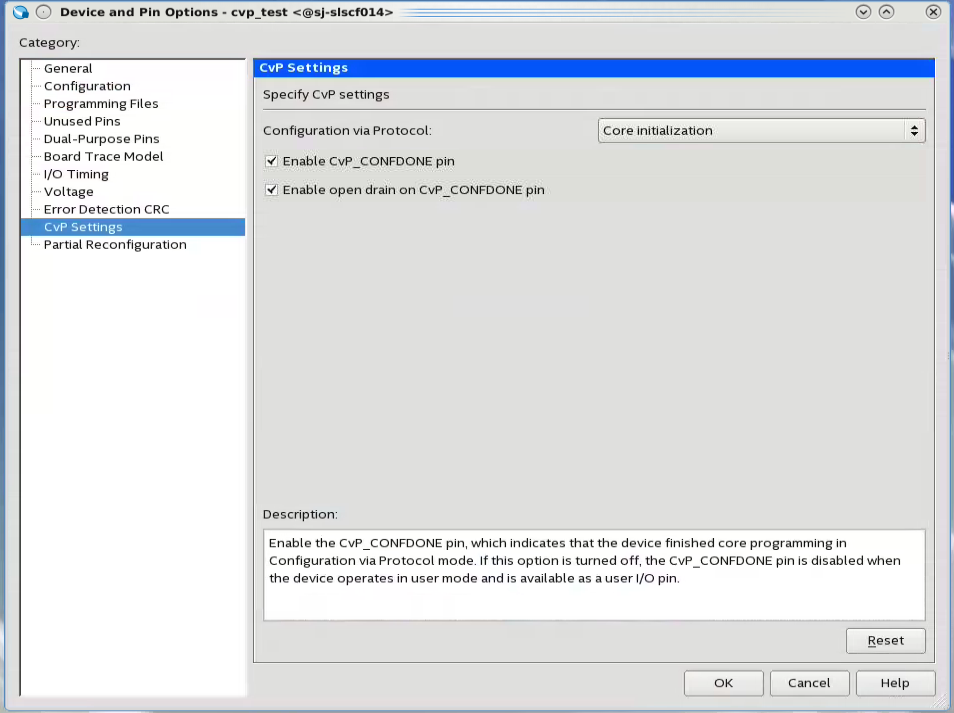Close dialog with X icon

(x=933, y=12)
